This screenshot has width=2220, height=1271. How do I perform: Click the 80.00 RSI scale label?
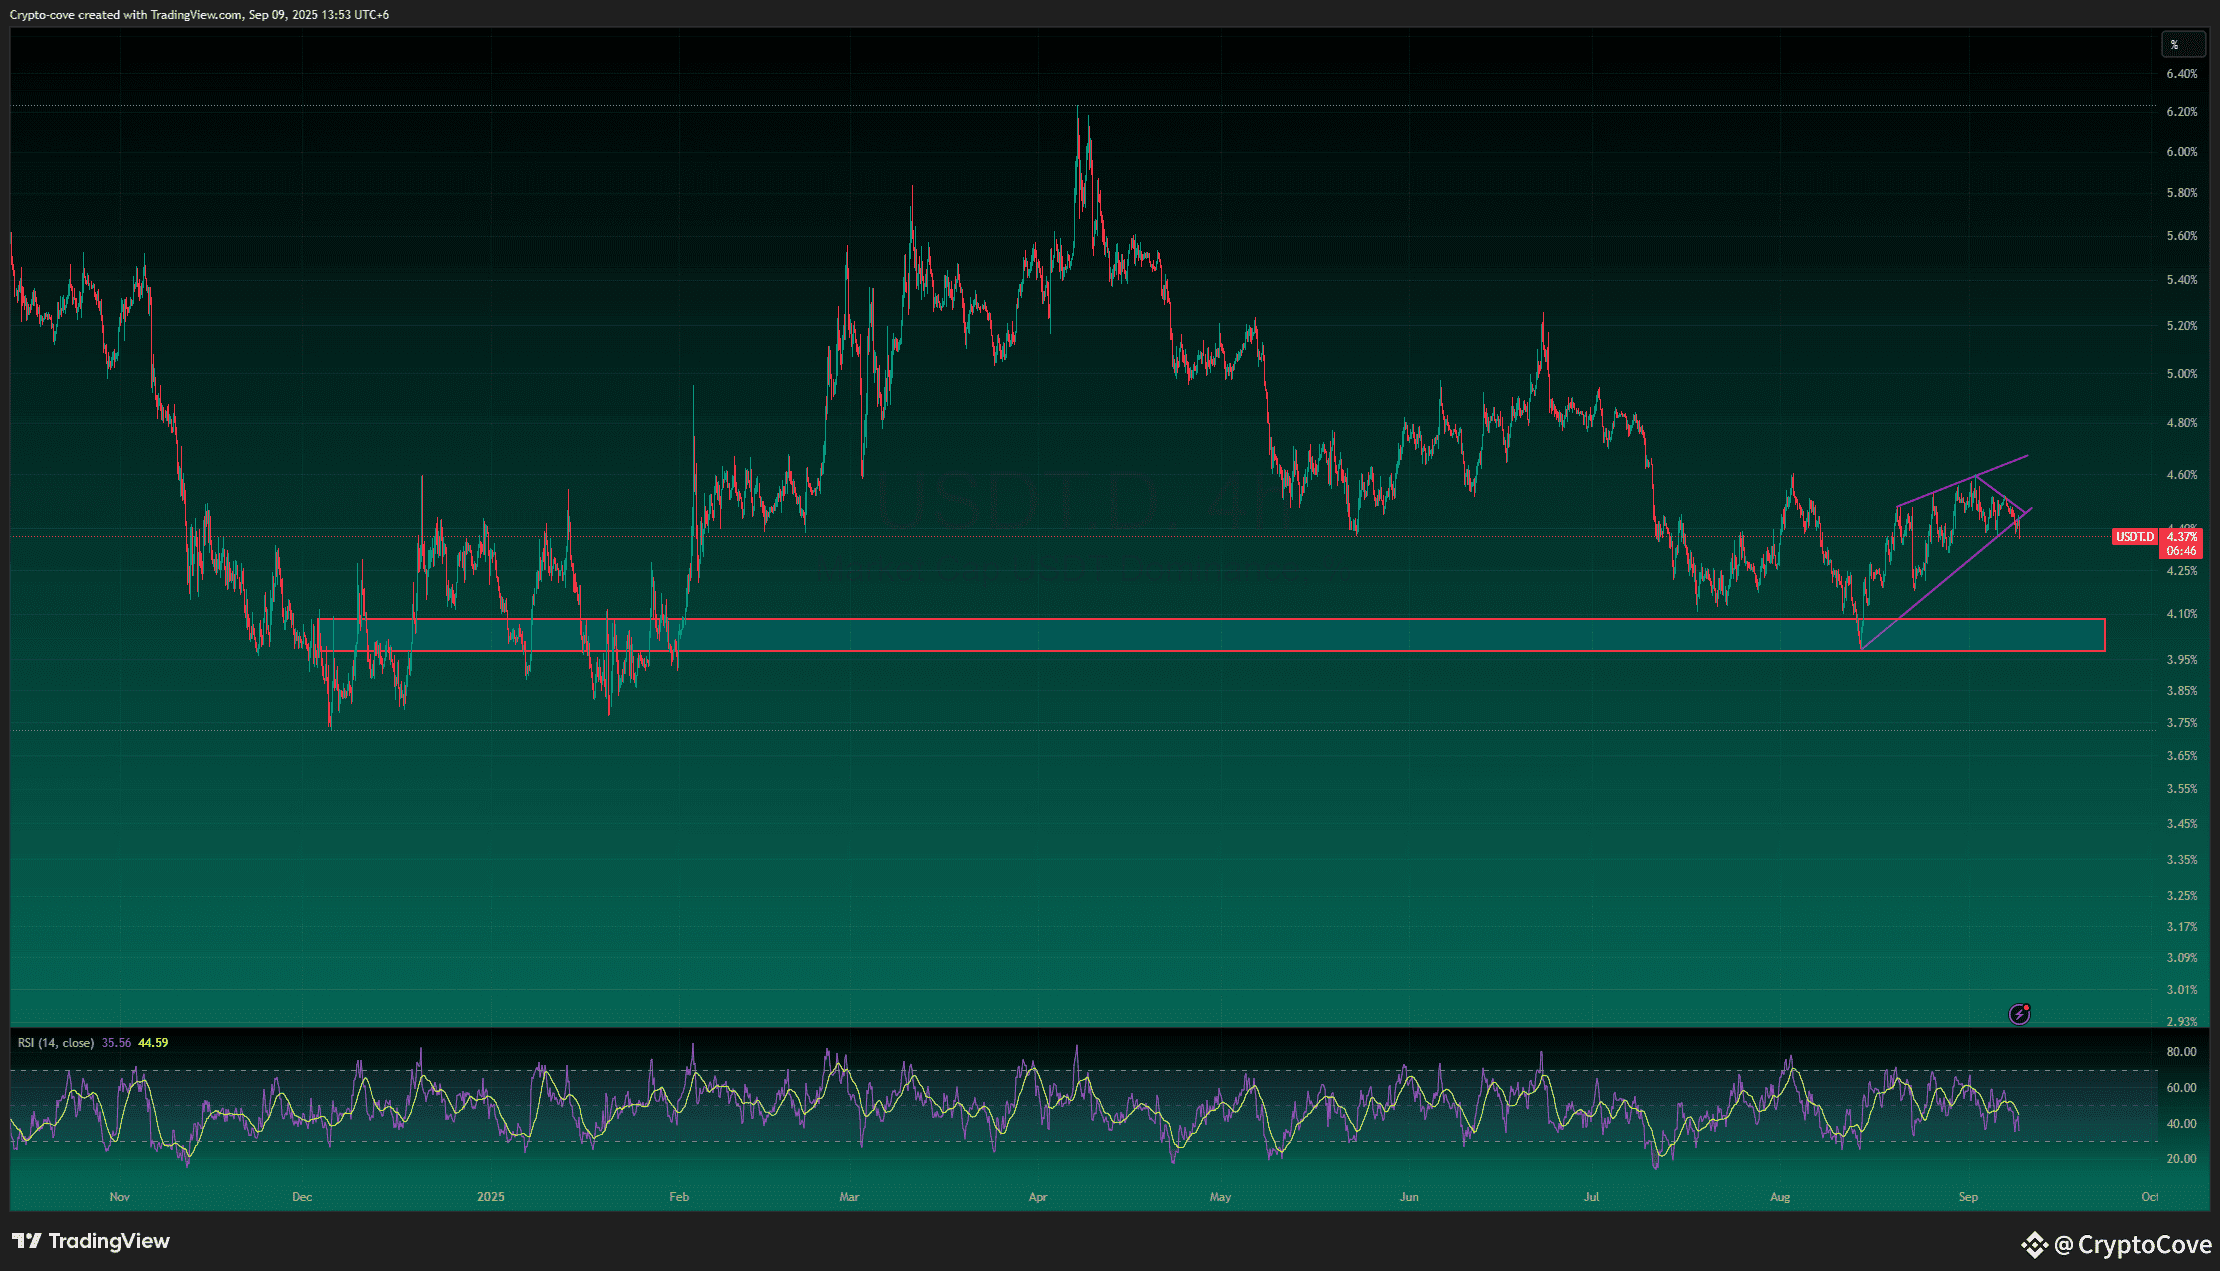2181,1052
